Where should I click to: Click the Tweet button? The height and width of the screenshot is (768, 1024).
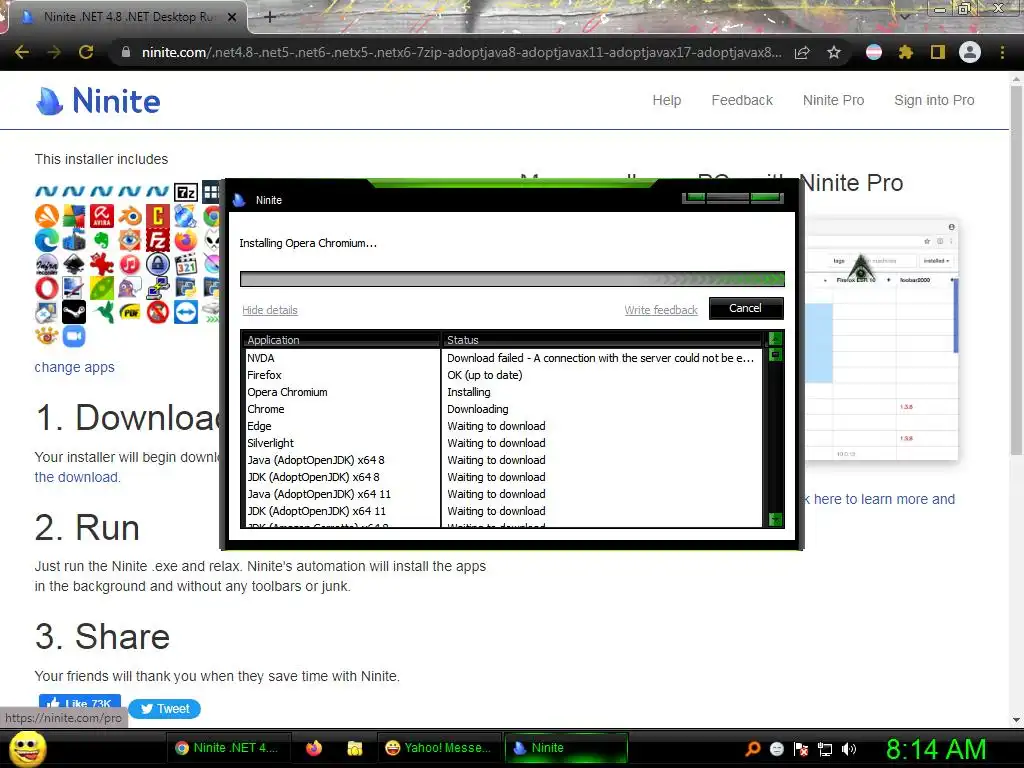pyautogui.click(x=165, y=709)
